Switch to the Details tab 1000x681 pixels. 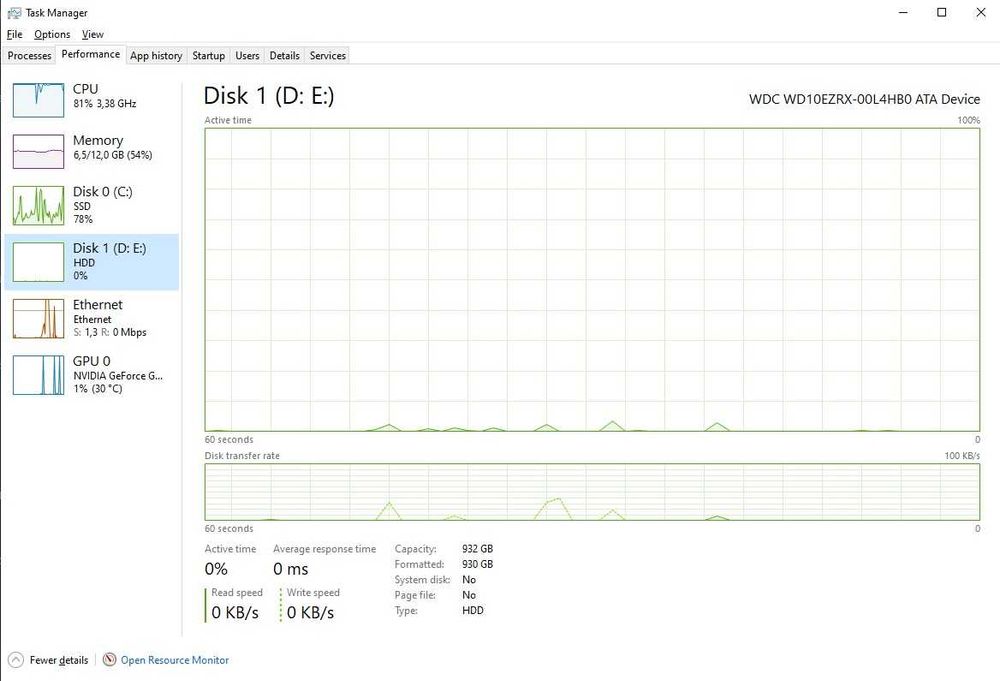pyautogui.click(x=284, y=55)
